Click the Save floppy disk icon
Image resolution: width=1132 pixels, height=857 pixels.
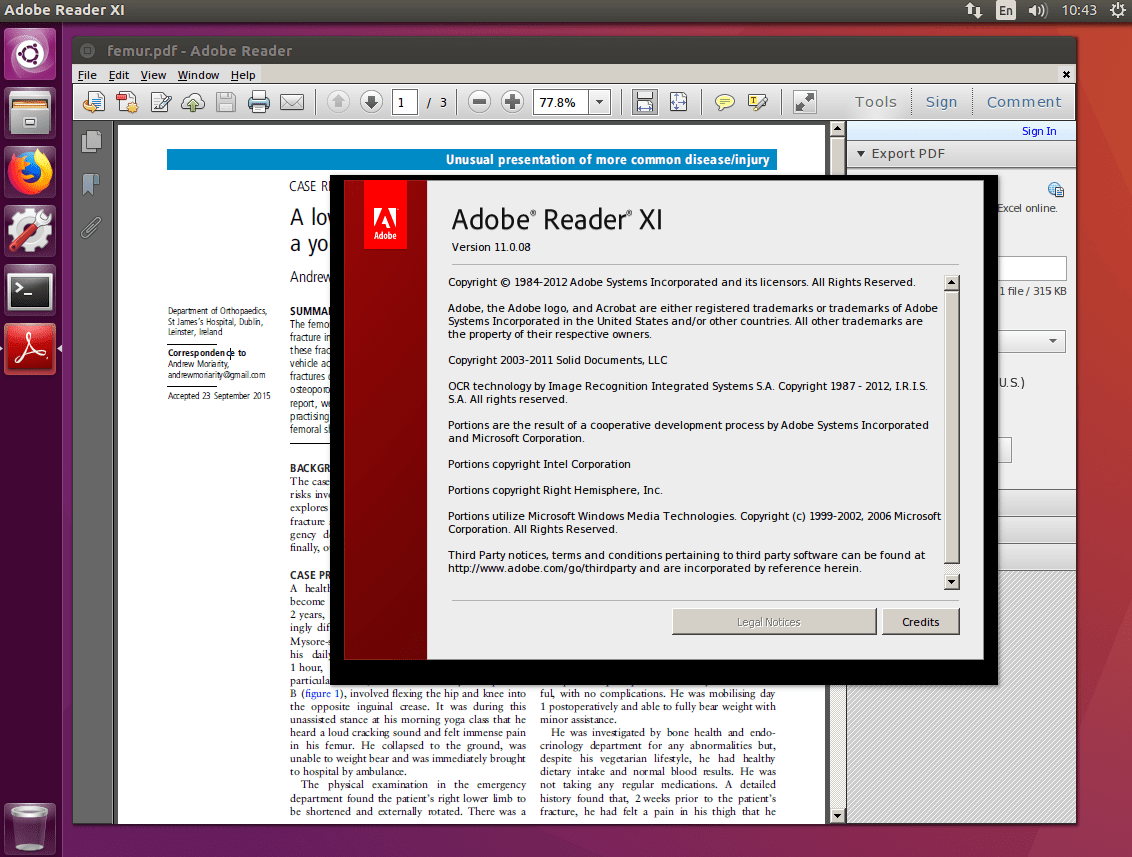pos(226,102)
